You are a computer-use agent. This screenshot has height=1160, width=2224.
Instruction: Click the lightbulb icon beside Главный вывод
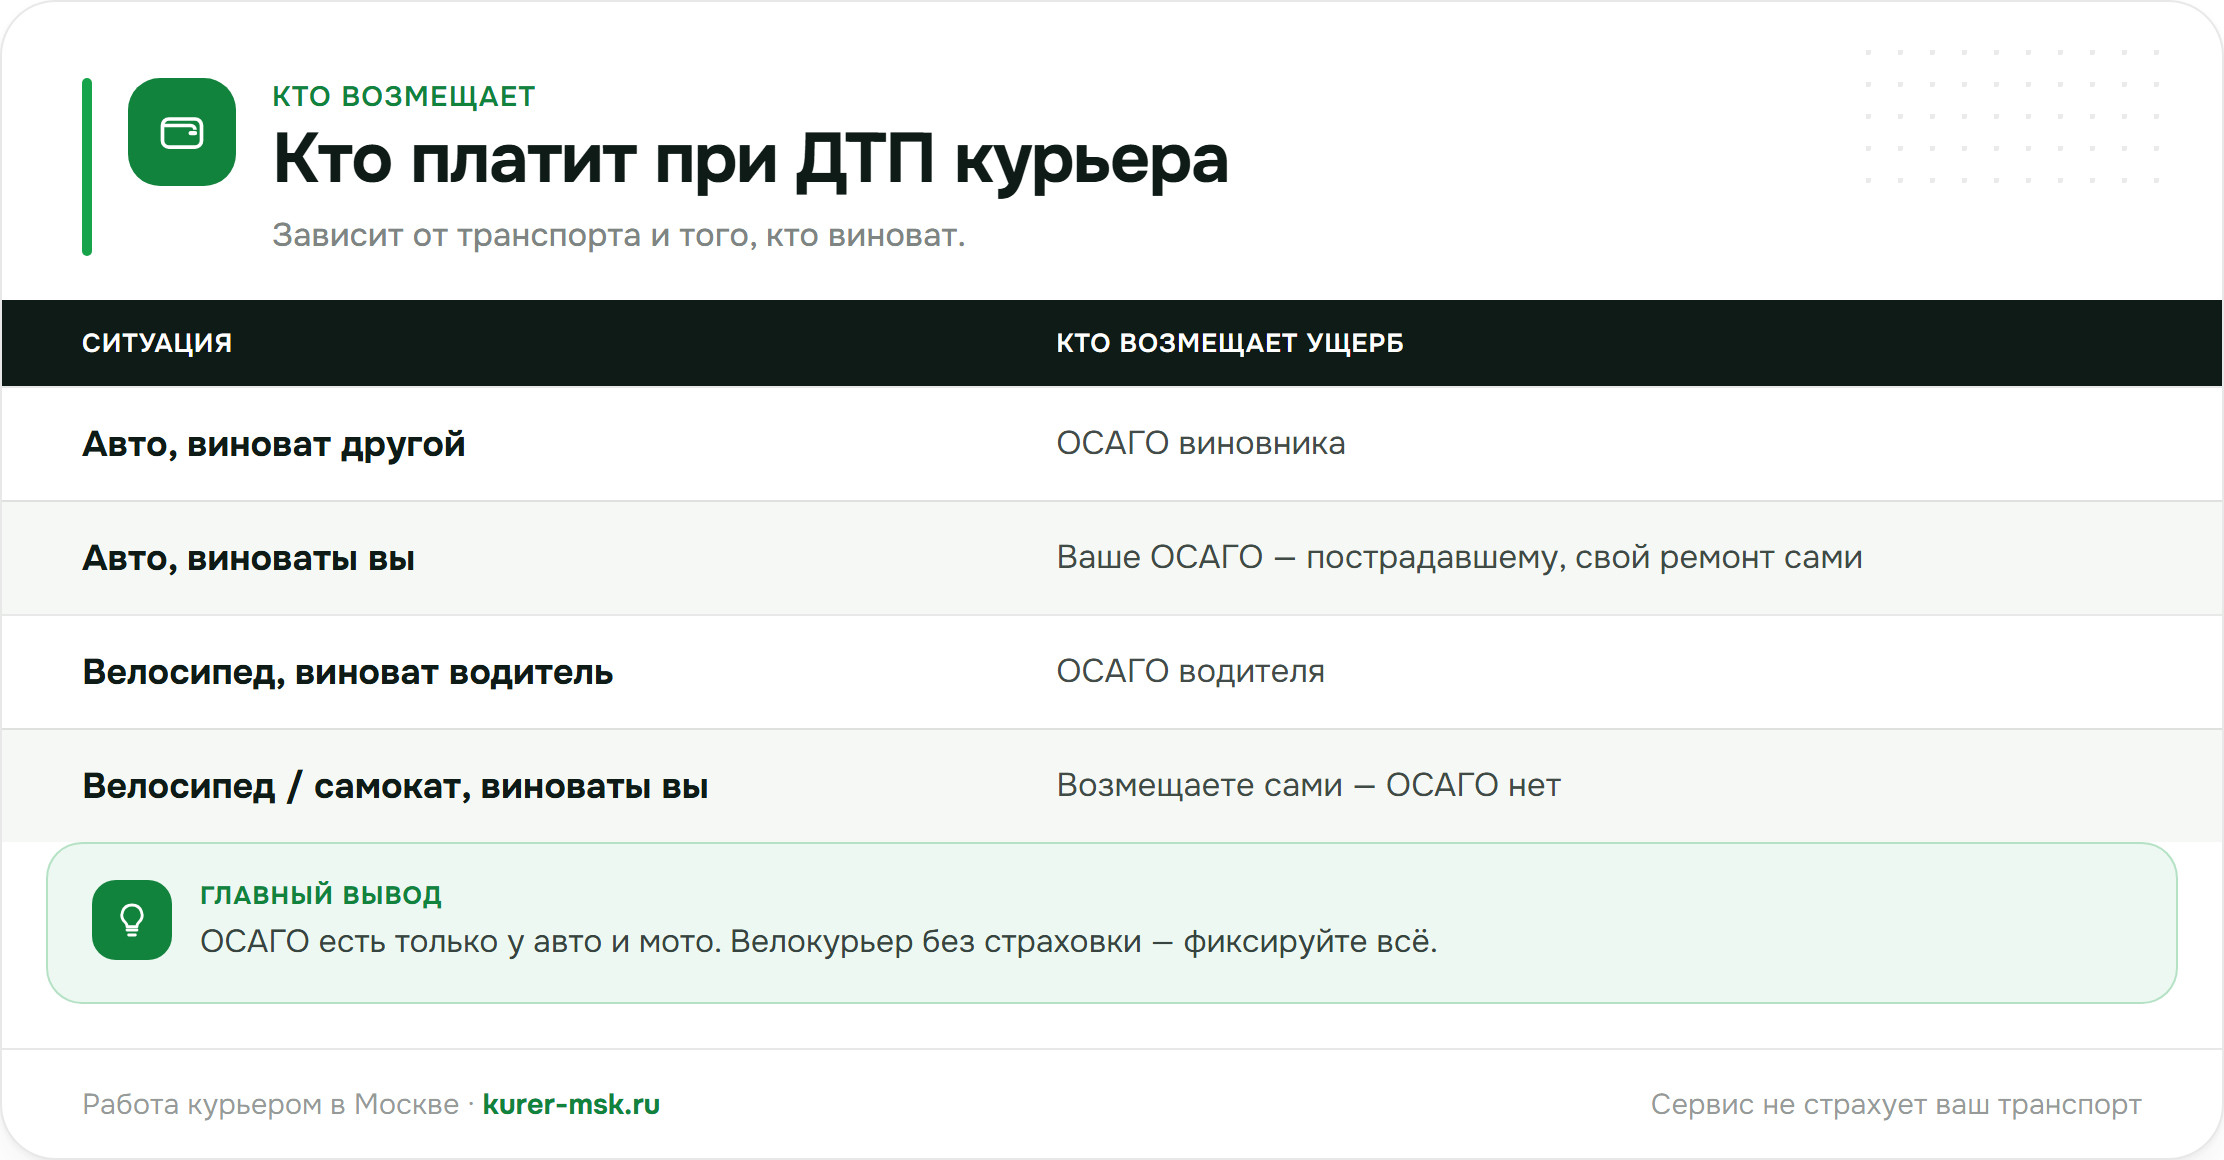132,920
